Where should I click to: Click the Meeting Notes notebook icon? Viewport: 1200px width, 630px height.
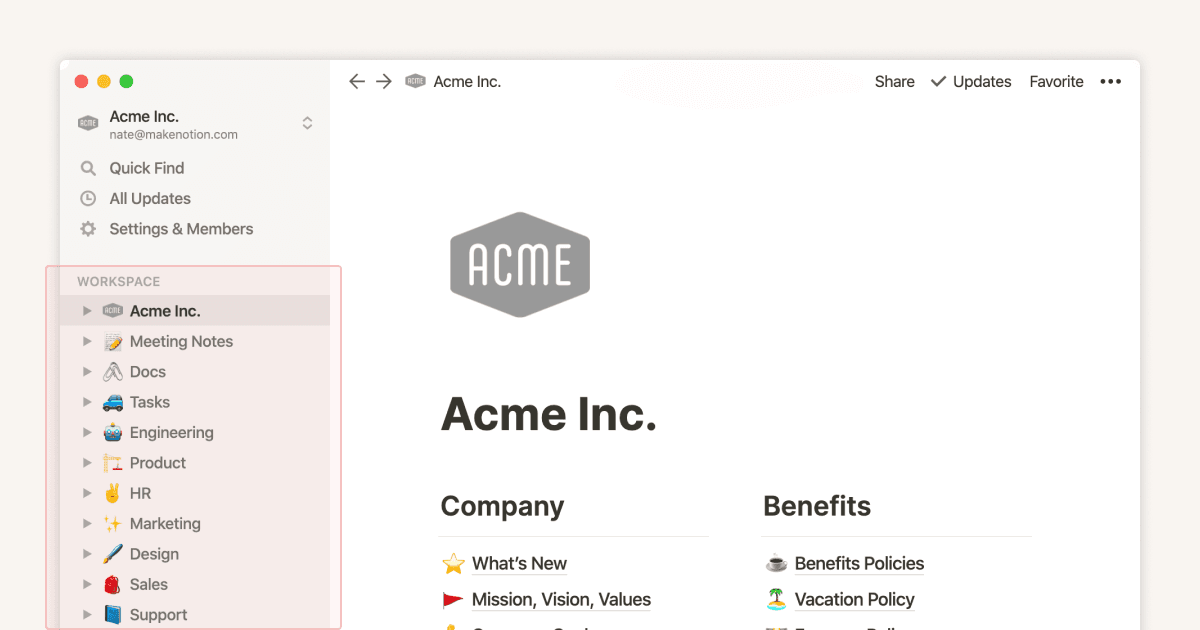coord(111,341)
